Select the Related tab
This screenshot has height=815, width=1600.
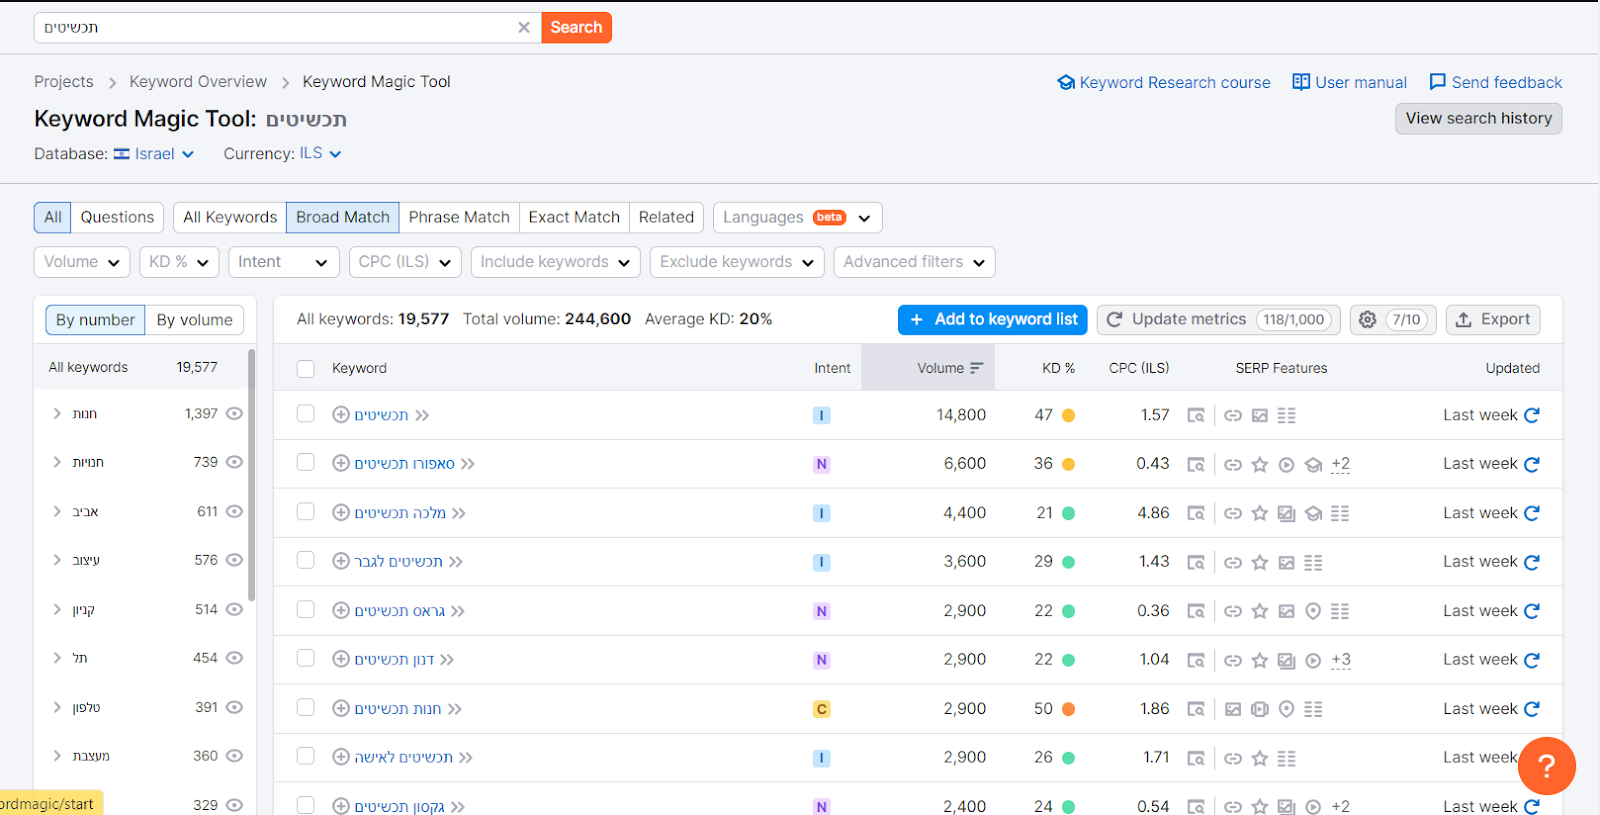666,217
